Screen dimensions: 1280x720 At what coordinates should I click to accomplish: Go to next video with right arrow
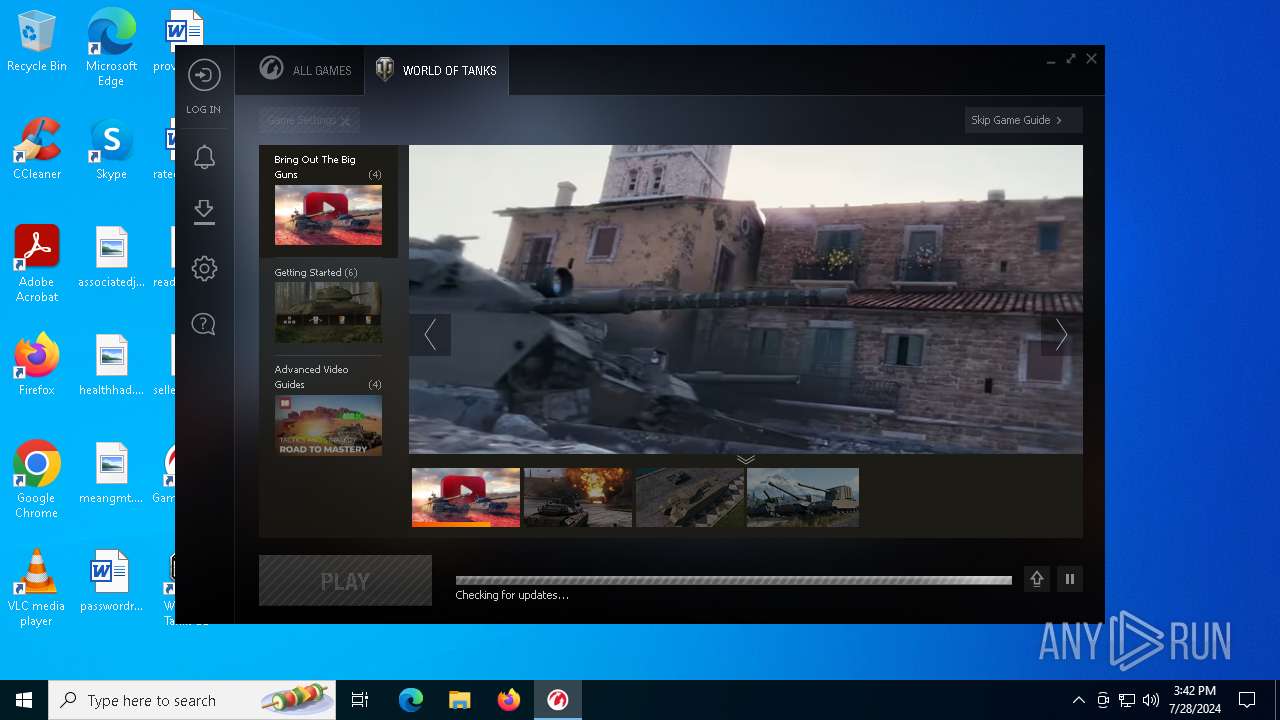[x=1061, y=334]
